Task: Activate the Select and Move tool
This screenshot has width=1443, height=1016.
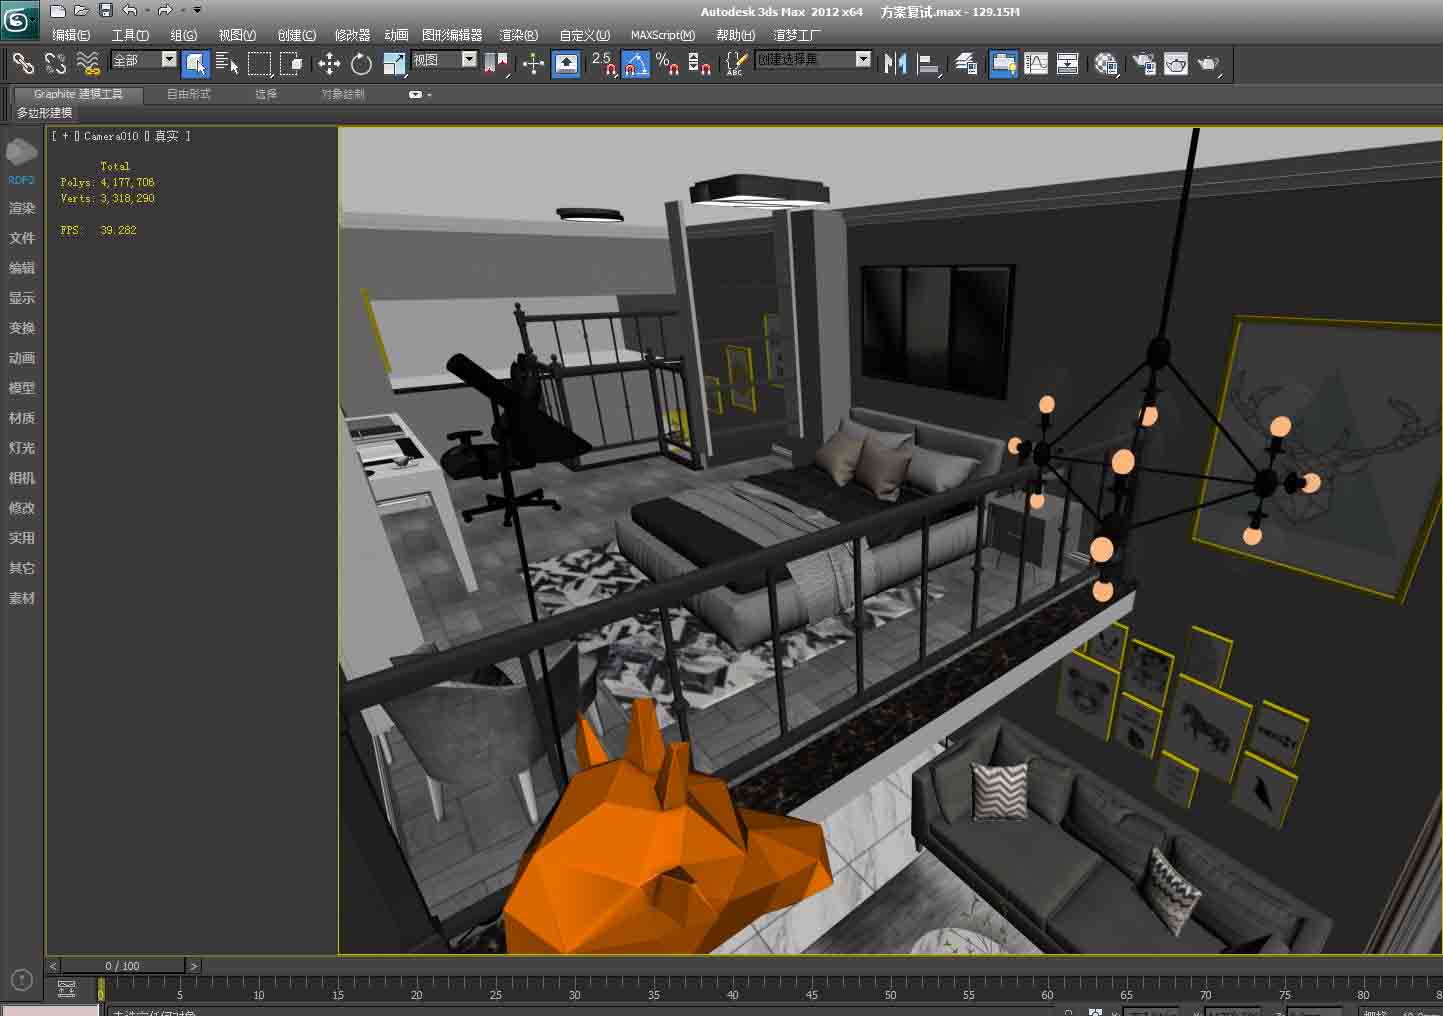Action: pyautogui.click(x=329, y=64)
